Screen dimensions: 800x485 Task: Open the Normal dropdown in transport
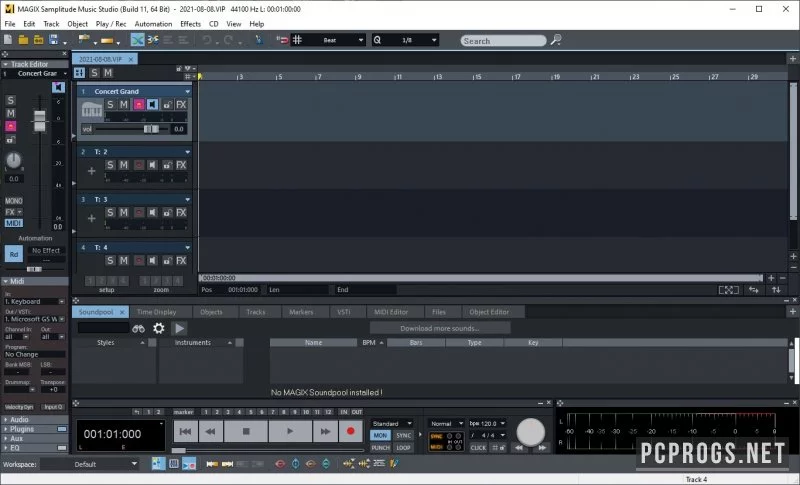point(446,423)
